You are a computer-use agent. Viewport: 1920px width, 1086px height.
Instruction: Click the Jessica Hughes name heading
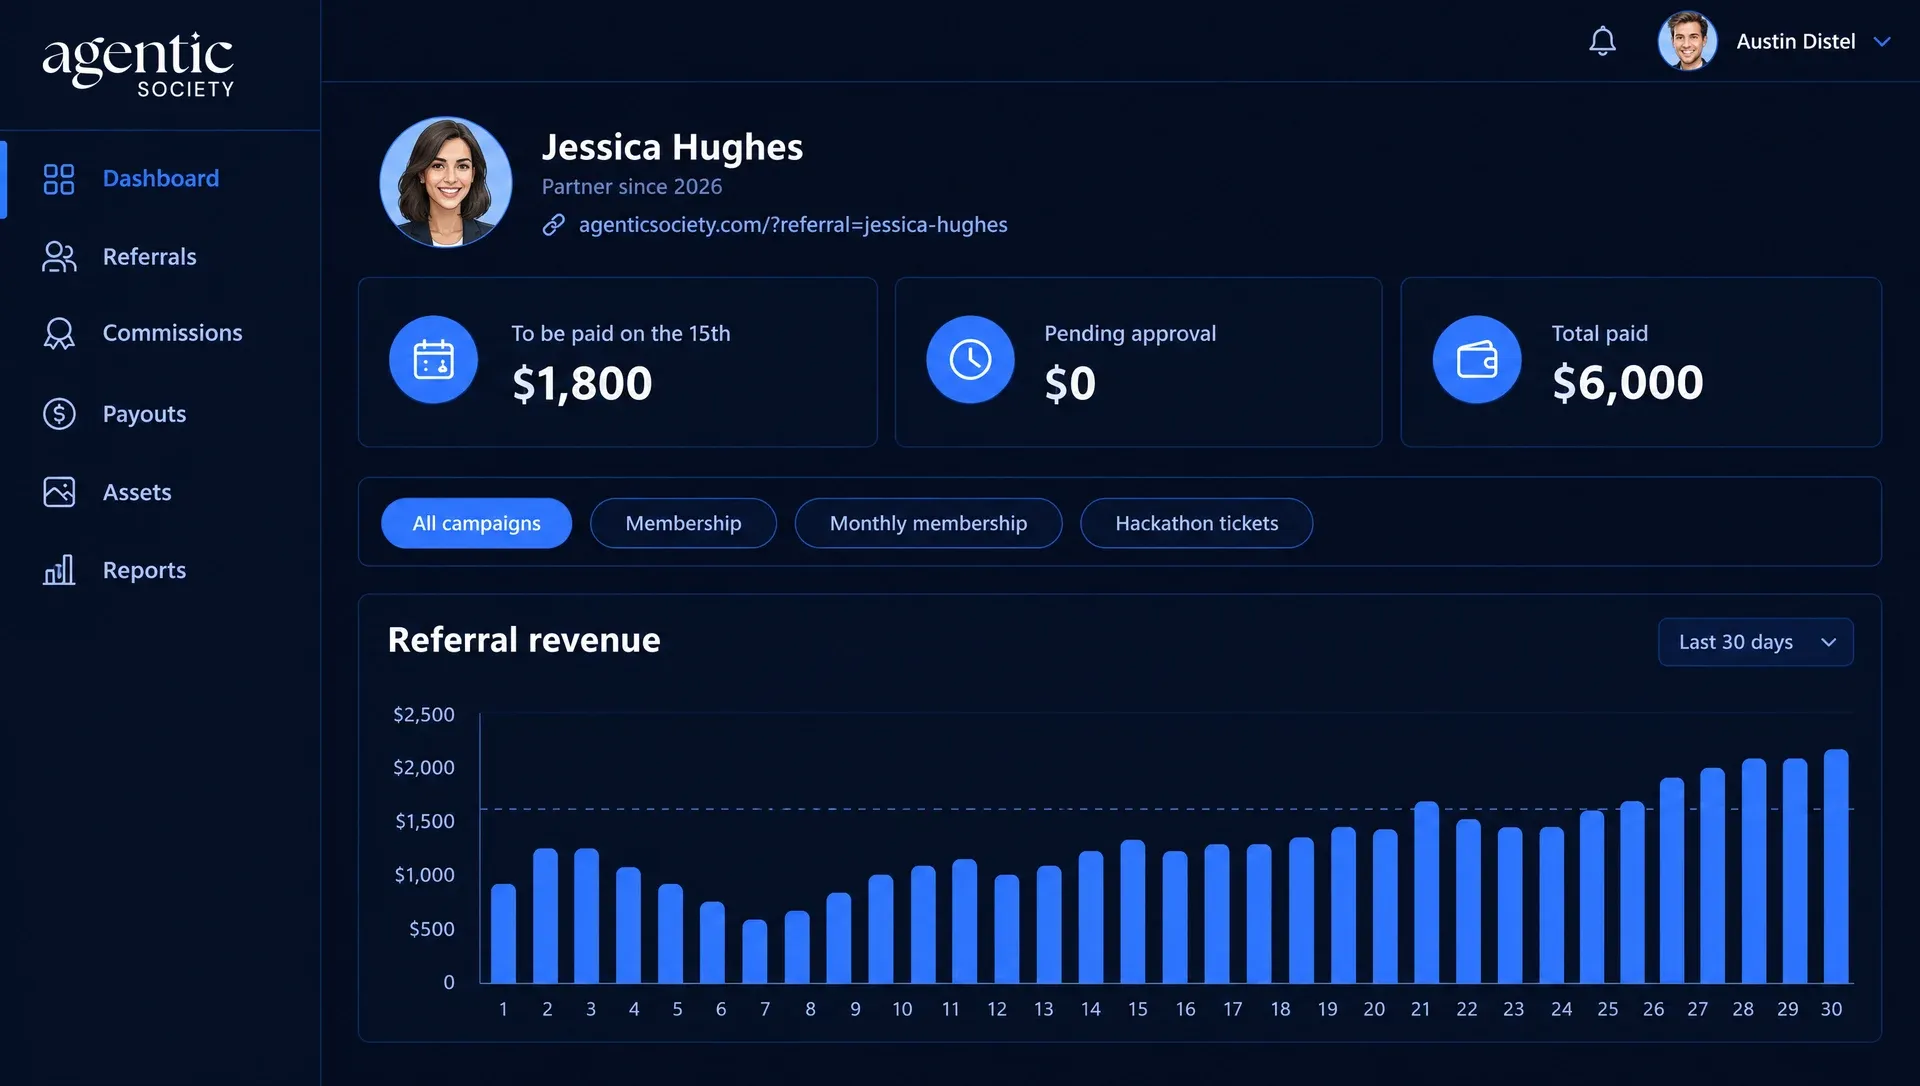(x=672, y=147)
